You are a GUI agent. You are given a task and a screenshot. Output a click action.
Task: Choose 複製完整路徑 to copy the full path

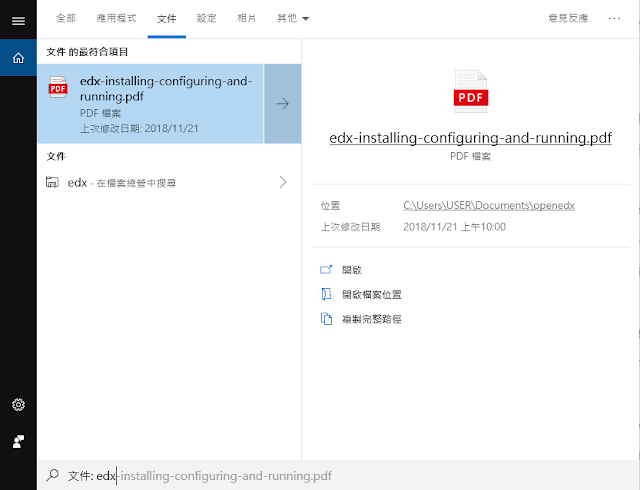[x=371, y=319]
